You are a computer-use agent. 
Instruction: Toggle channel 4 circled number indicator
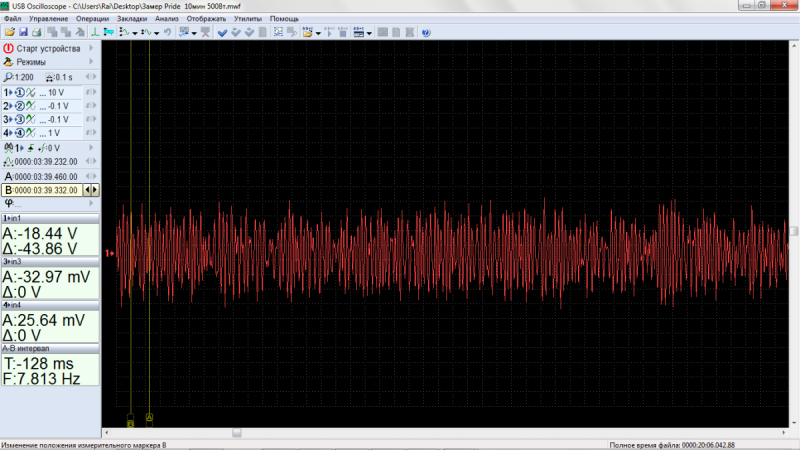pos(19,133)
